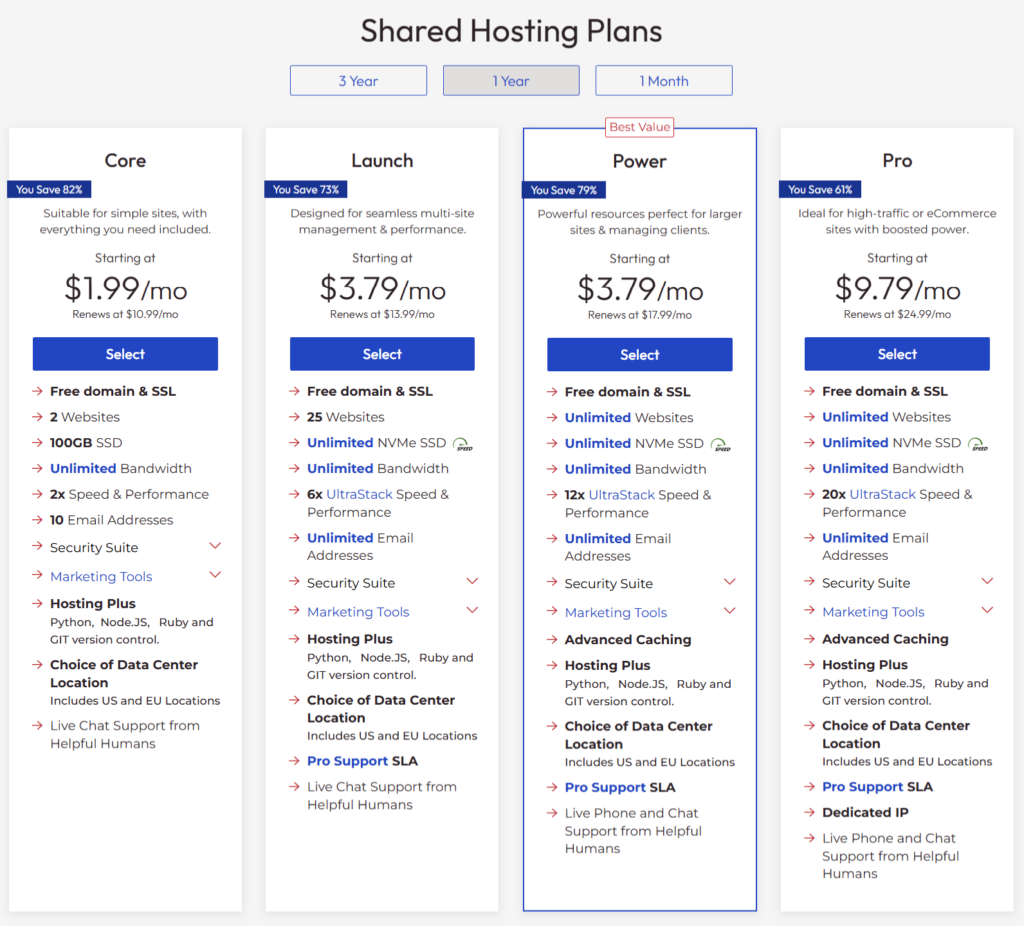This screenshot has height=926, width=1024.
Task: Click the Best Value badge above Power
Action: [x=639, y=127]
